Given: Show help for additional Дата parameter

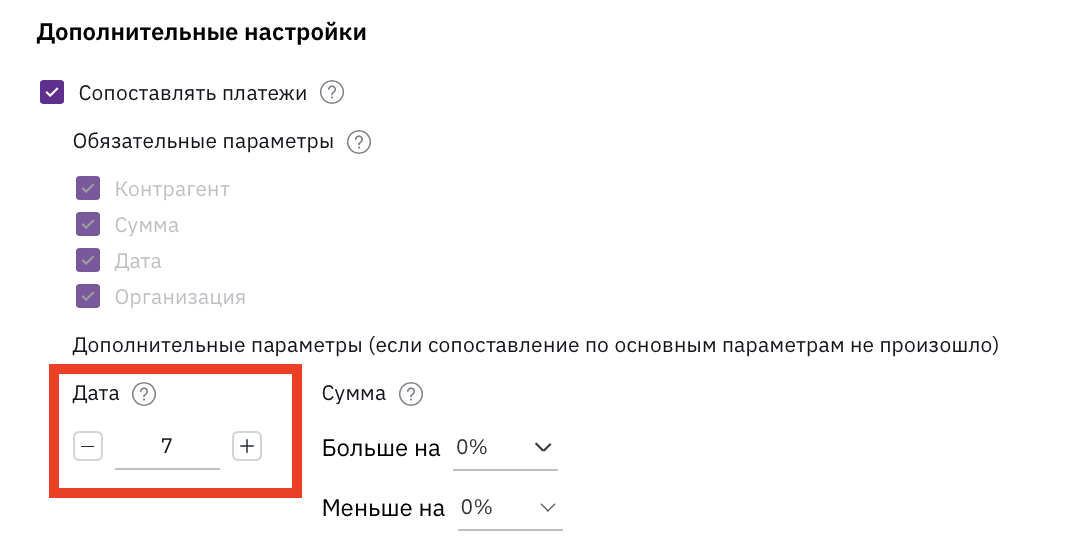Looking at the screenshot, I should 144,394.
